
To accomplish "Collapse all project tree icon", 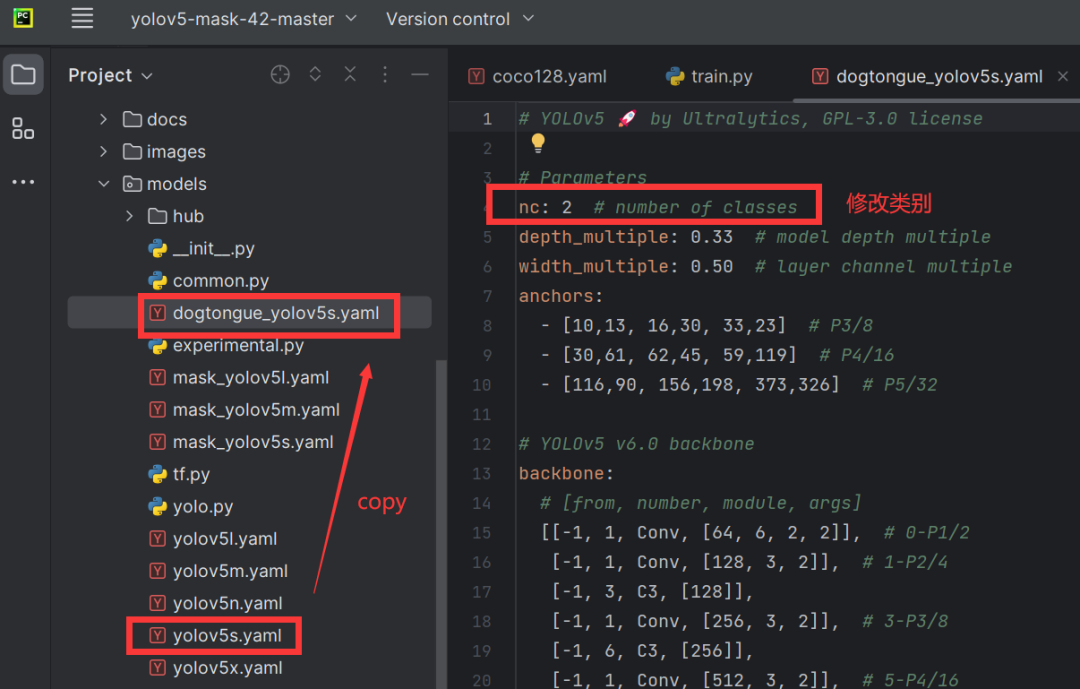I will coord(350,74).
